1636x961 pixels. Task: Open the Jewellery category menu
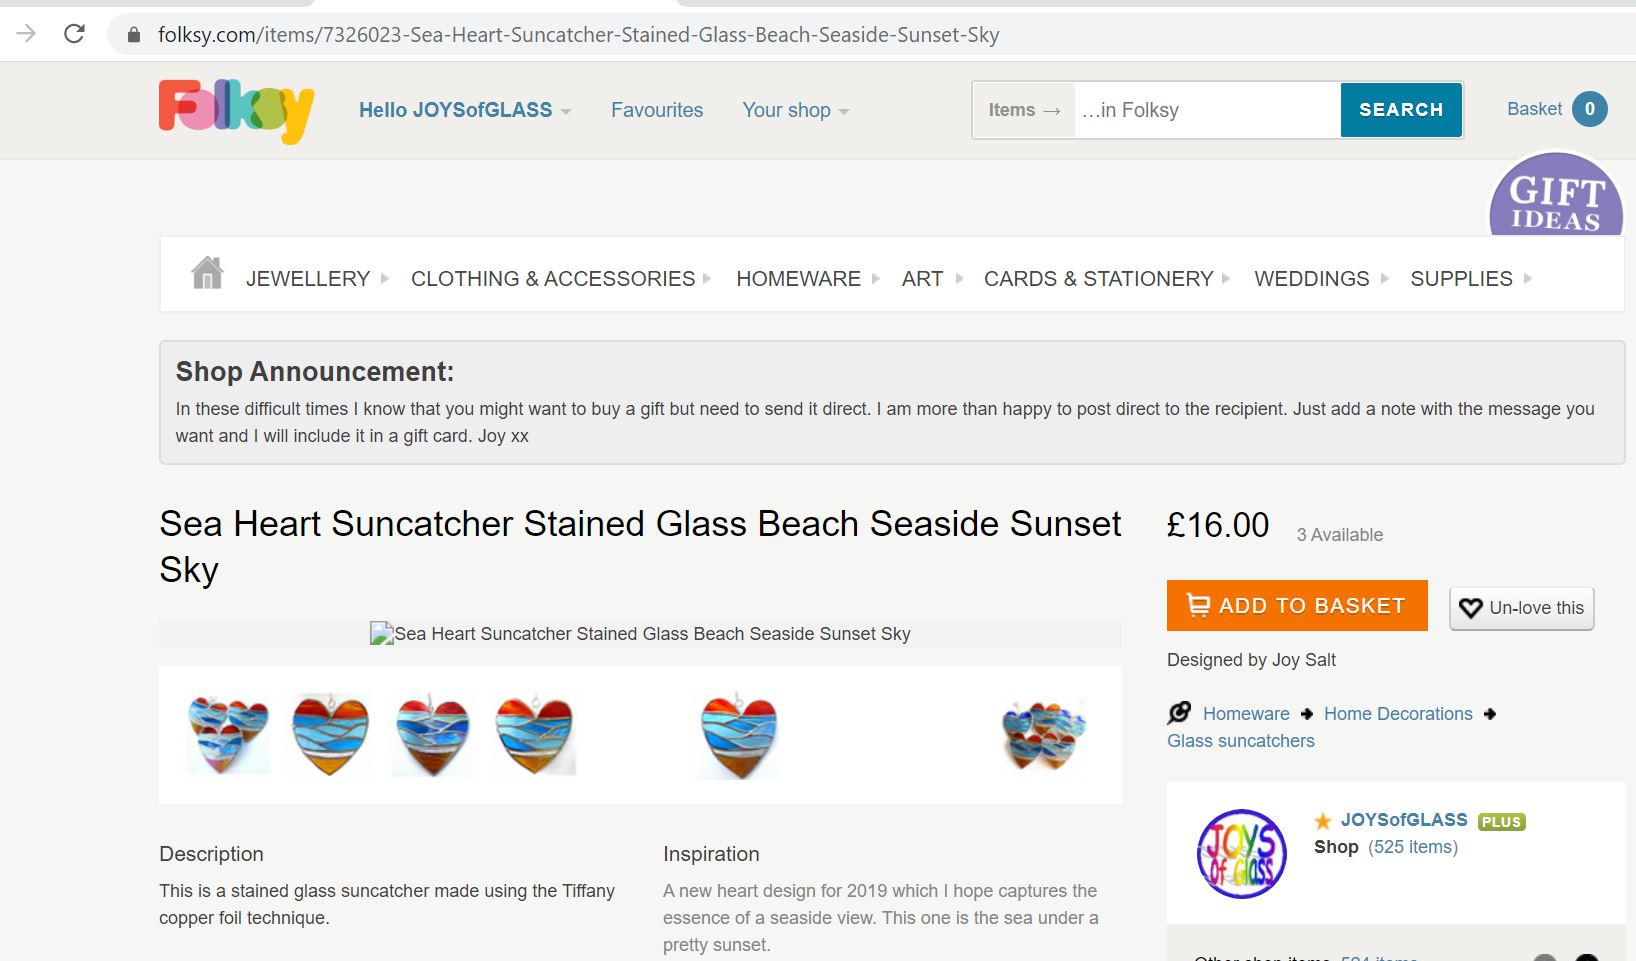(308, 279)
